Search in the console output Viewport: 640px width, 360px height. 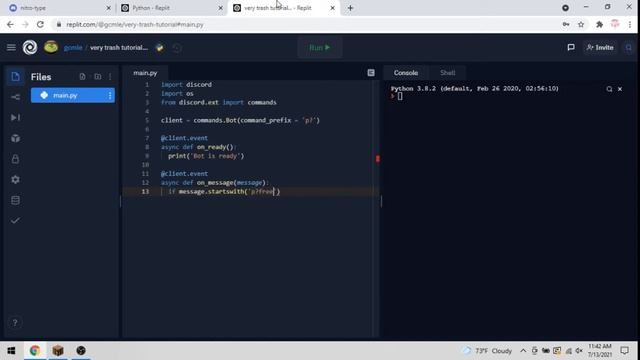click(609, 89)
